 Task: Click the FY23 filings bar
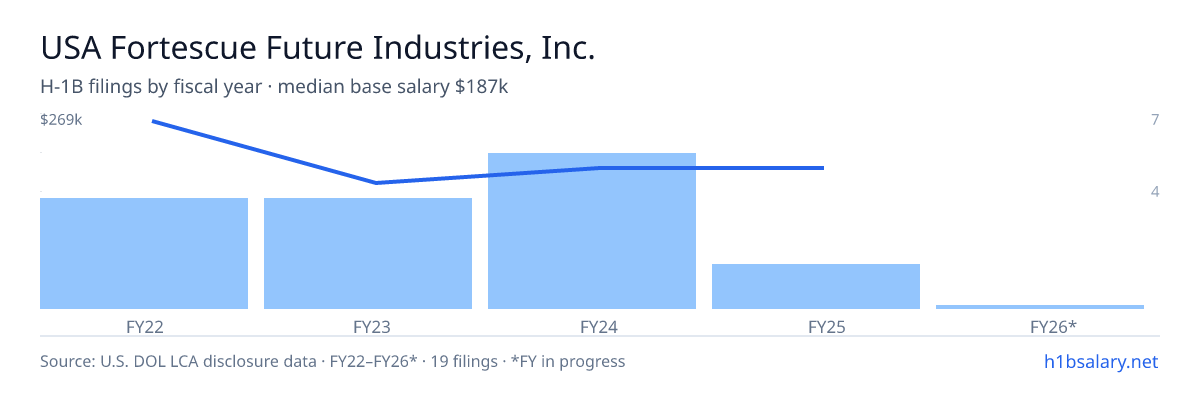[368, 253]
